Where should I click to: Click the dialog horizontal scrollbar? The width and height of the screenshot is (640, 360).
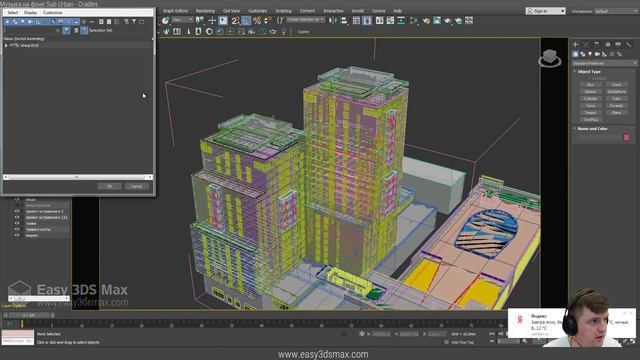(x=78, y=177)
